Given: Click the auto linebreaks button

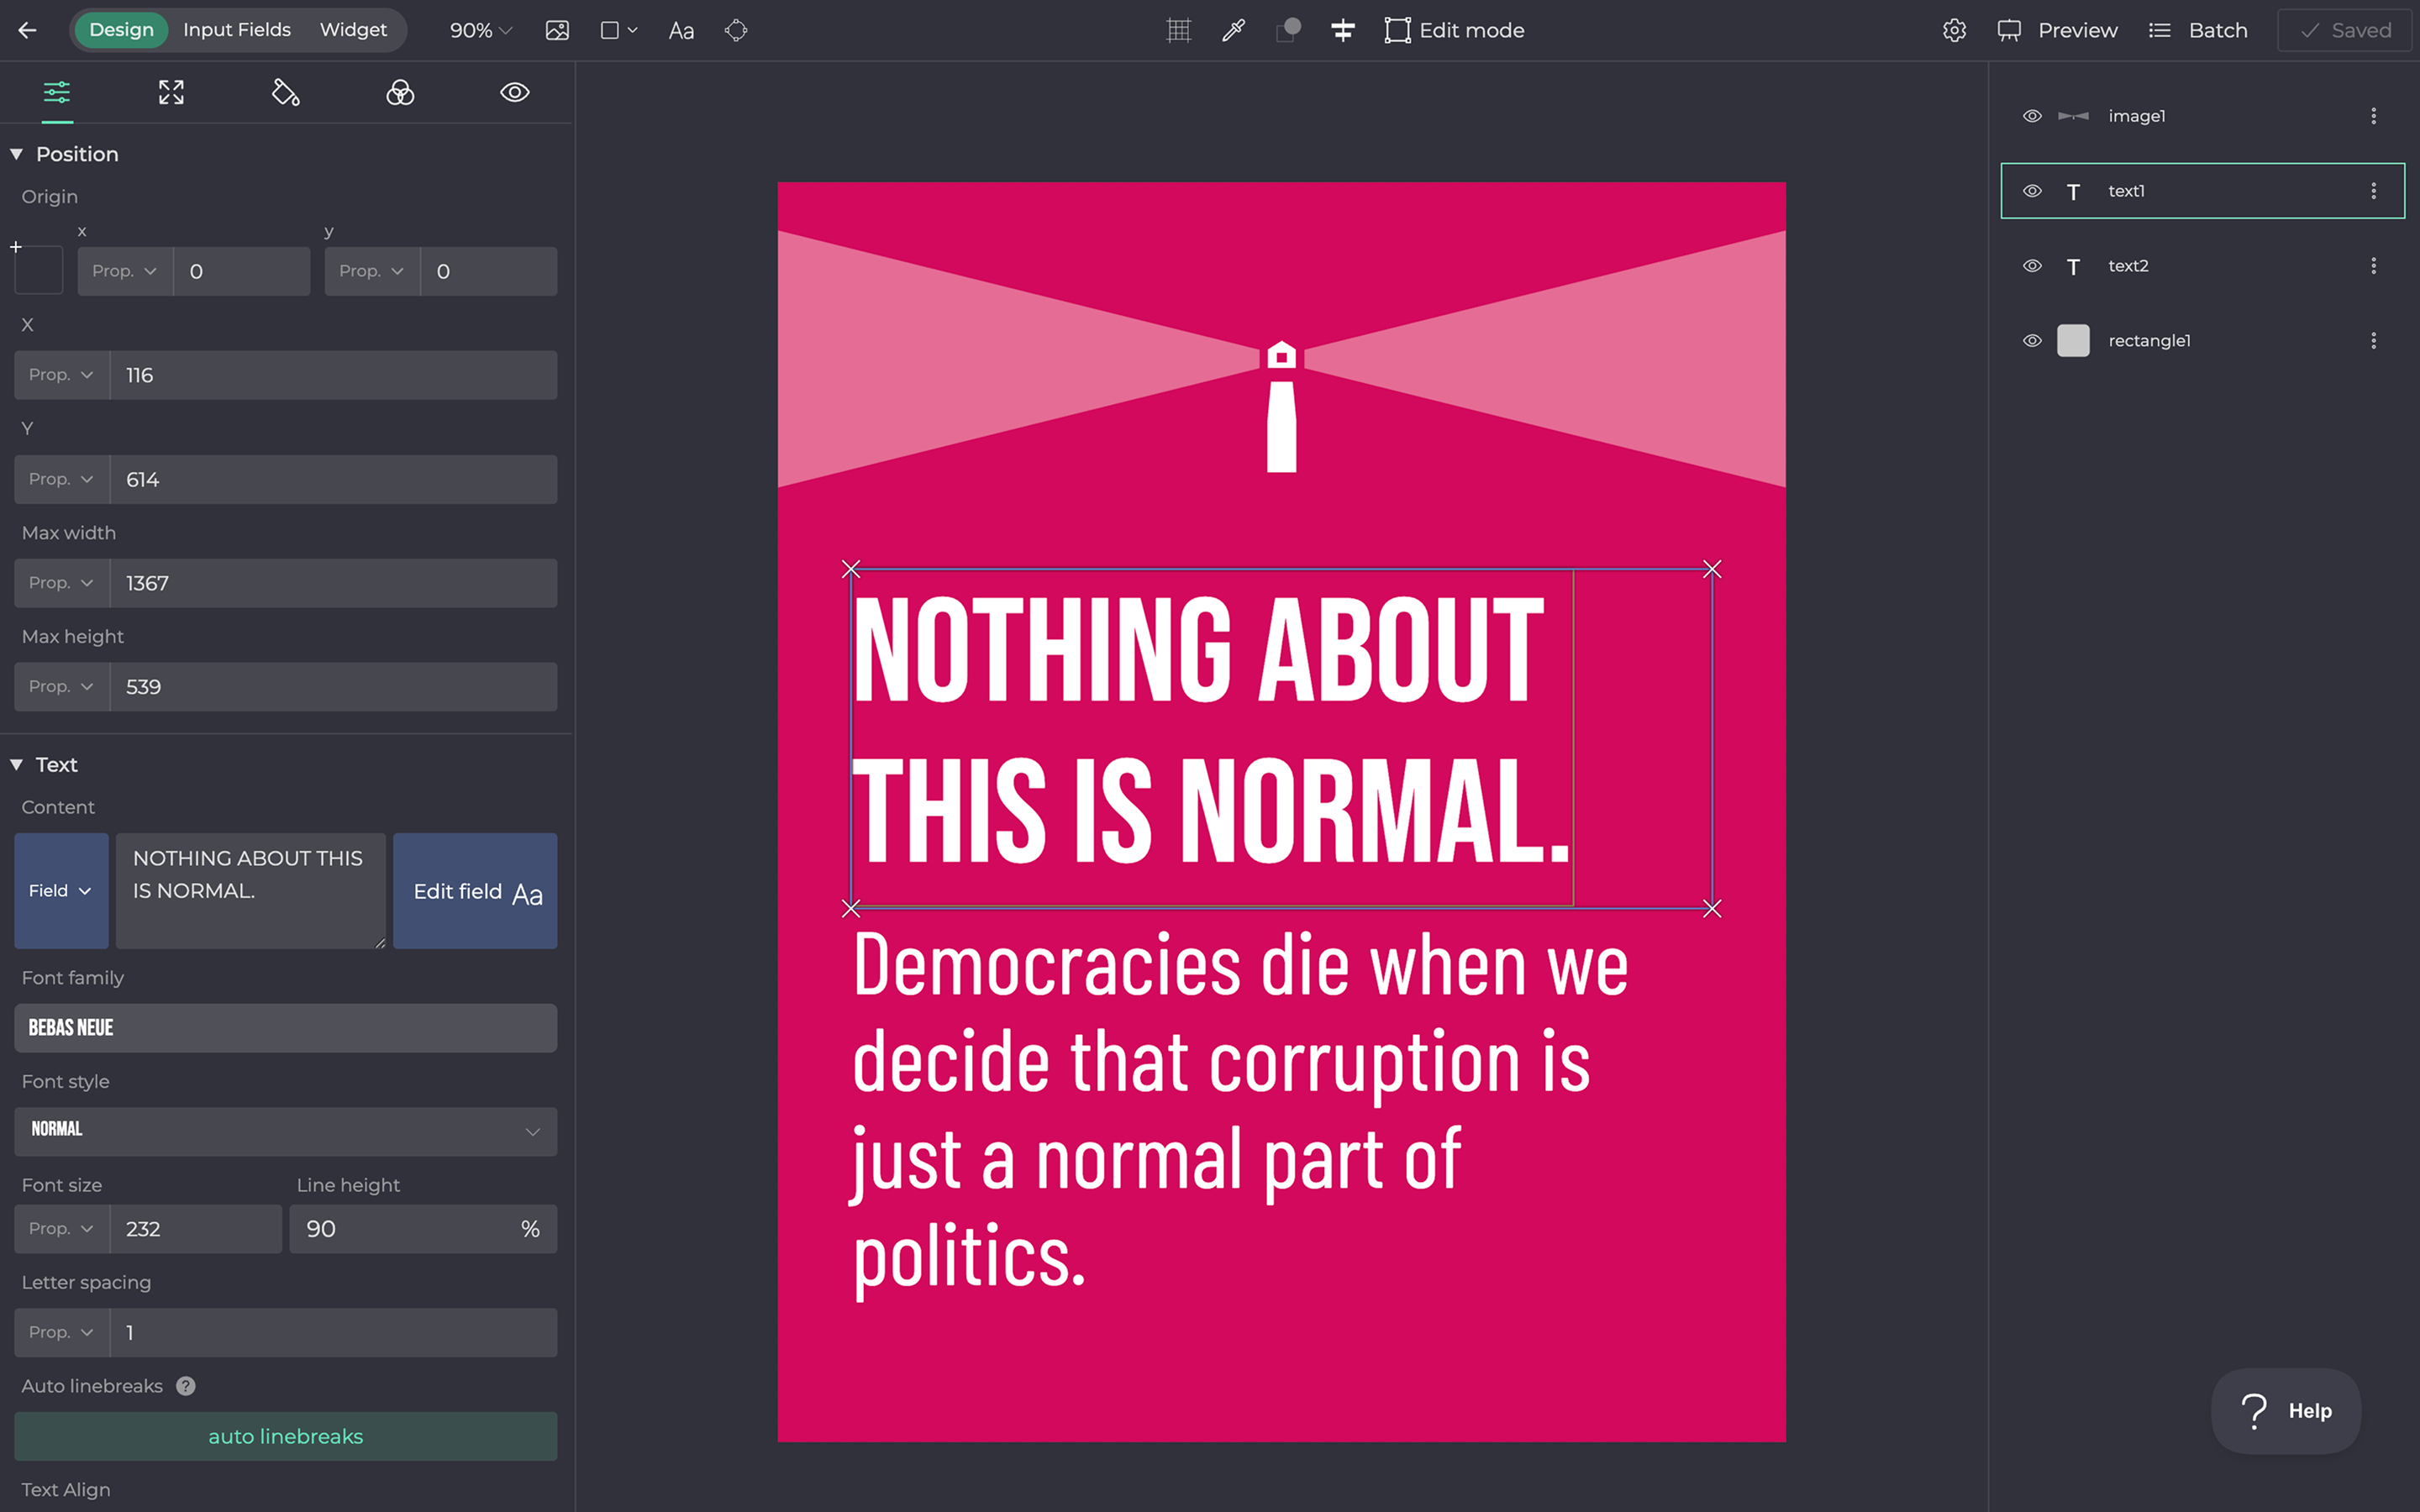Looking at the screenshot, I should pyautogui.click(x=285, y=1436).
